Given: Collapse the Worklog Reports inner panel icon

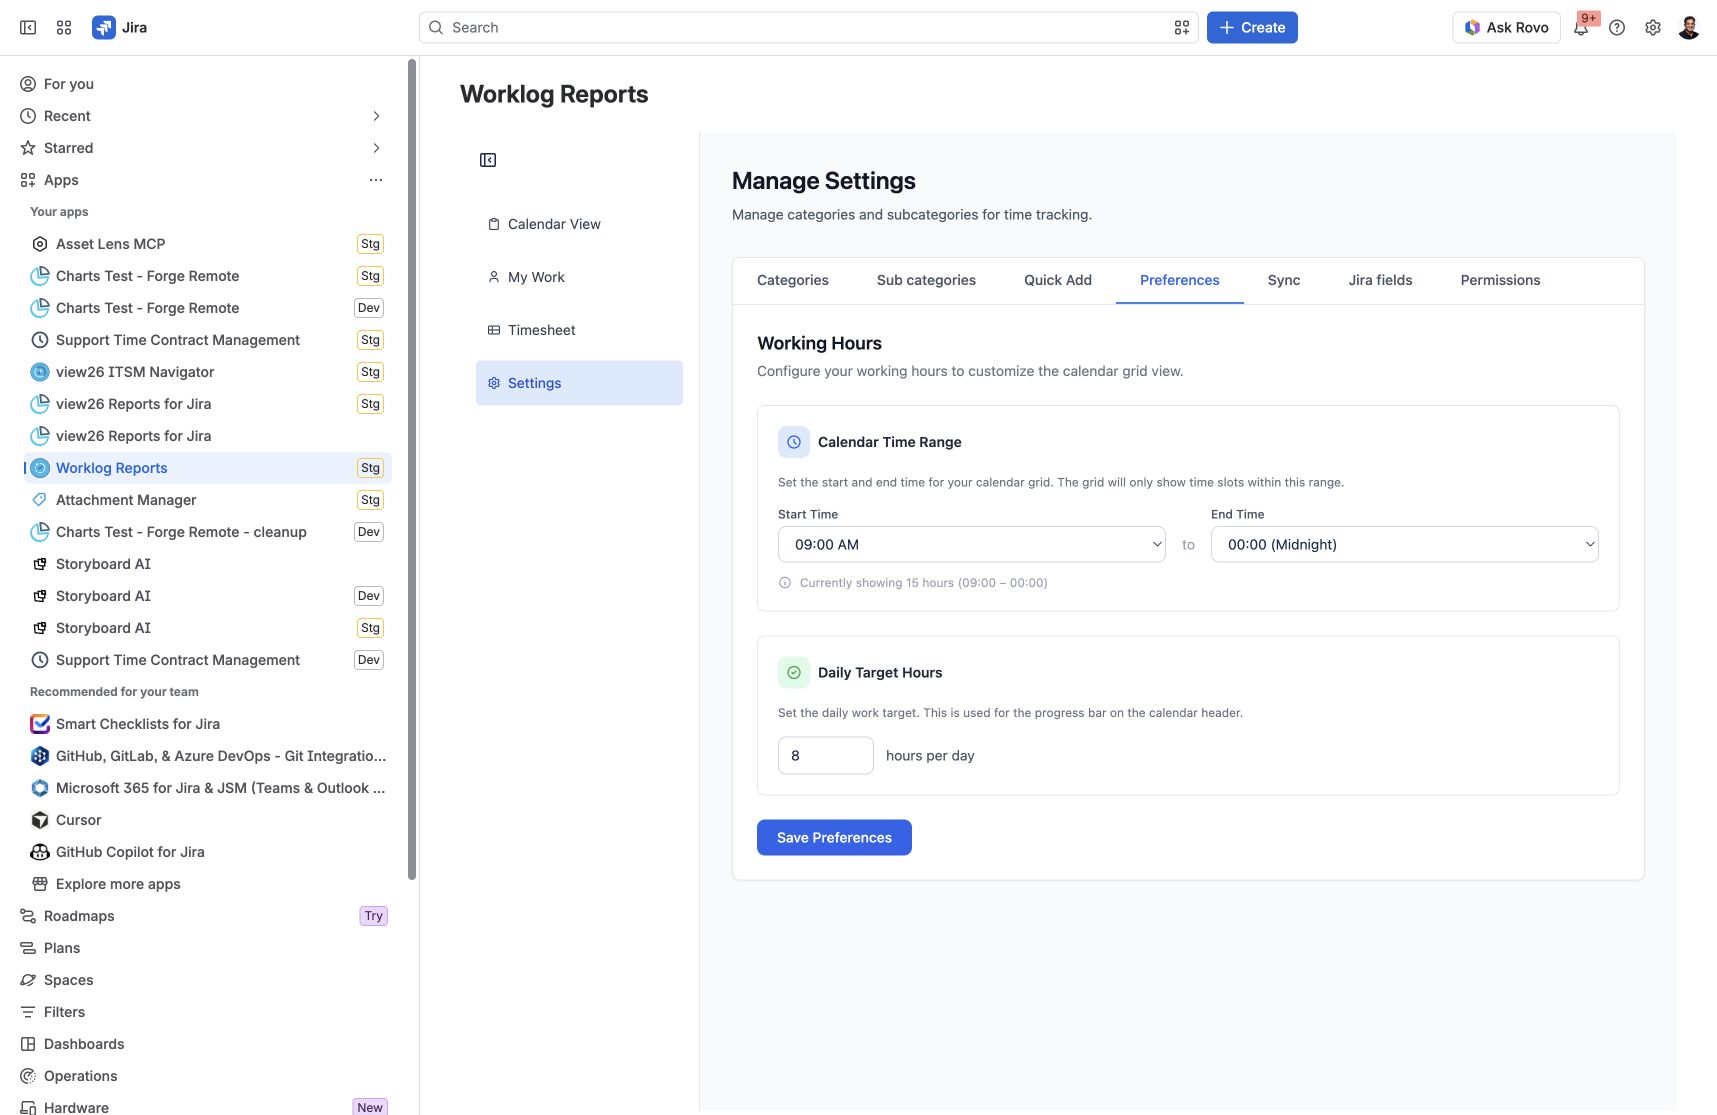Looking at the screenshot, I should tap(488, 160).
